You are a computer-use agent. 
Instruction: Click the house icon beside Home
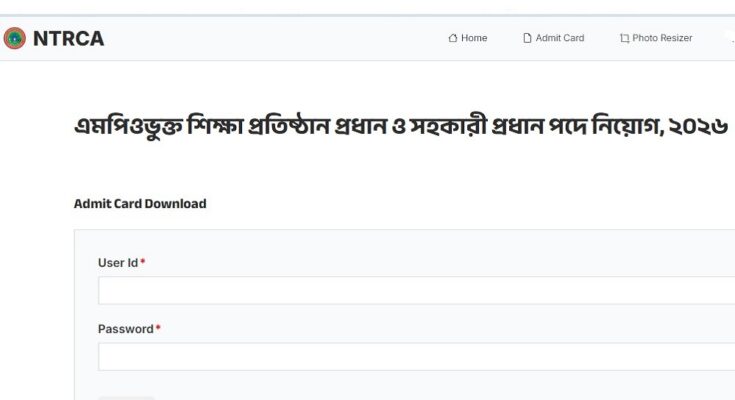pos(453,39)
